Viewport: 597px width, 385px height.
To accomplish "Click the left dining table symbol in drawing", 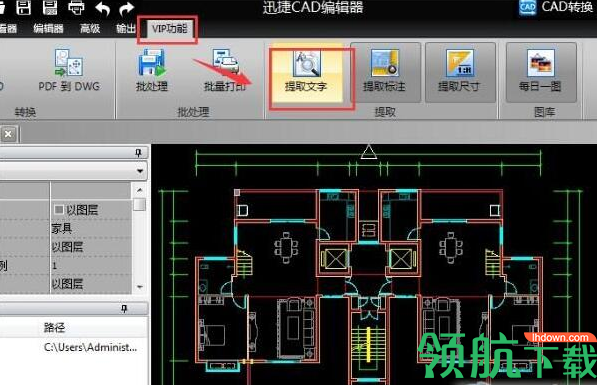I will 286,247.
